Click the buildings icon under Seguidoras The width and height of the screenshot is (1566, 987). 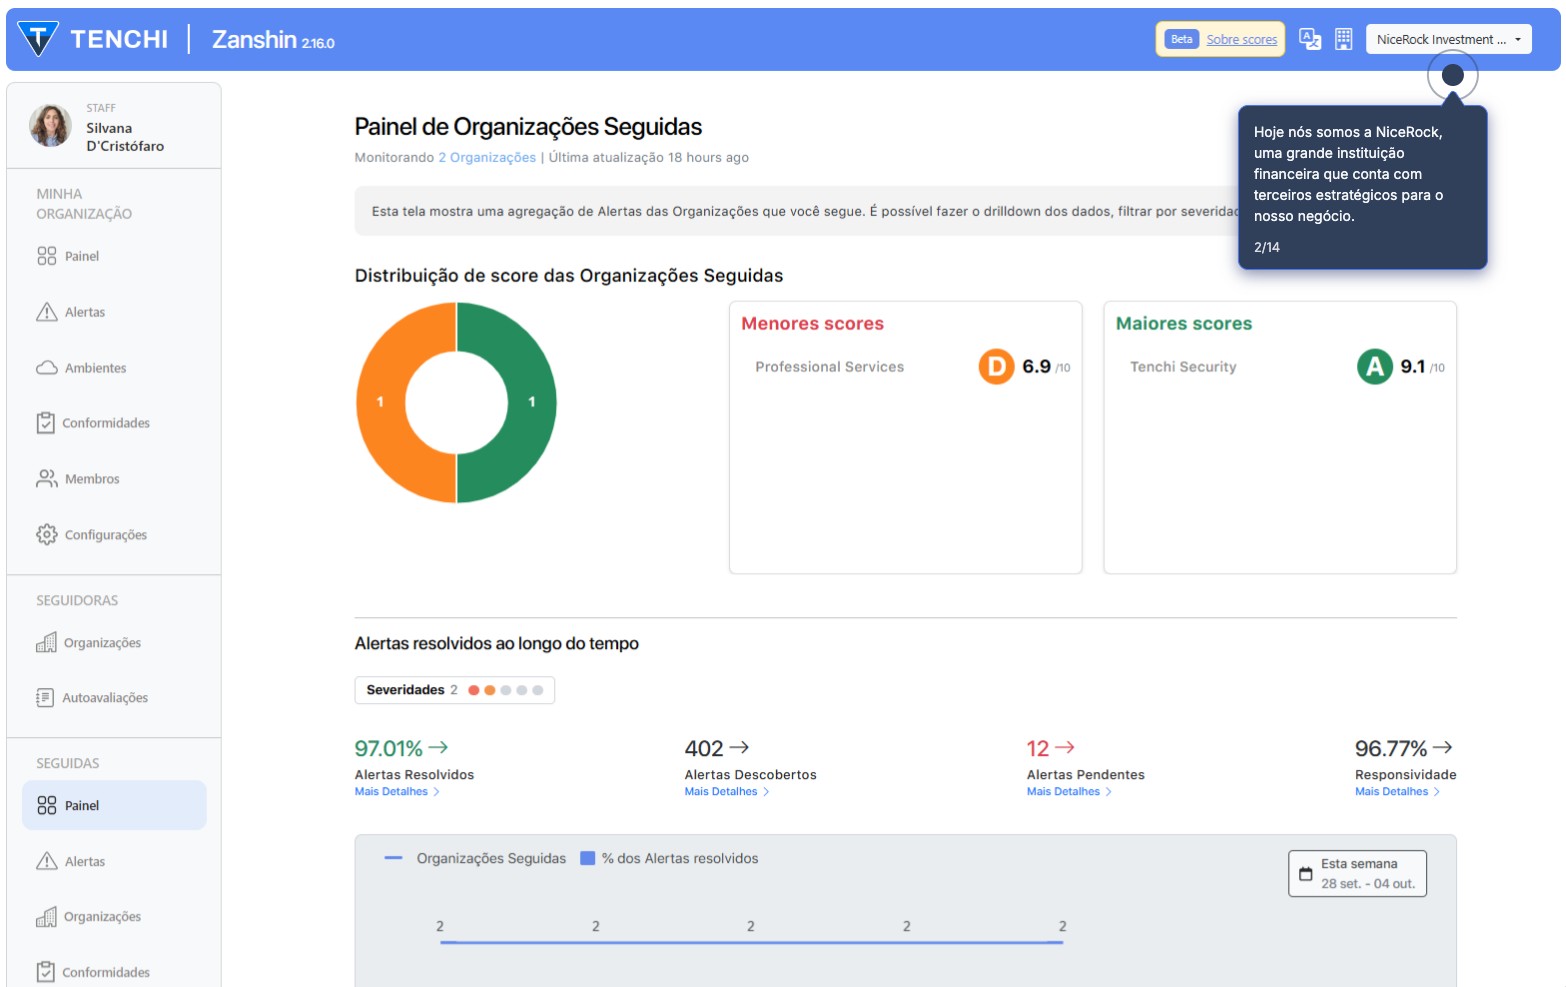click(46, 642)
